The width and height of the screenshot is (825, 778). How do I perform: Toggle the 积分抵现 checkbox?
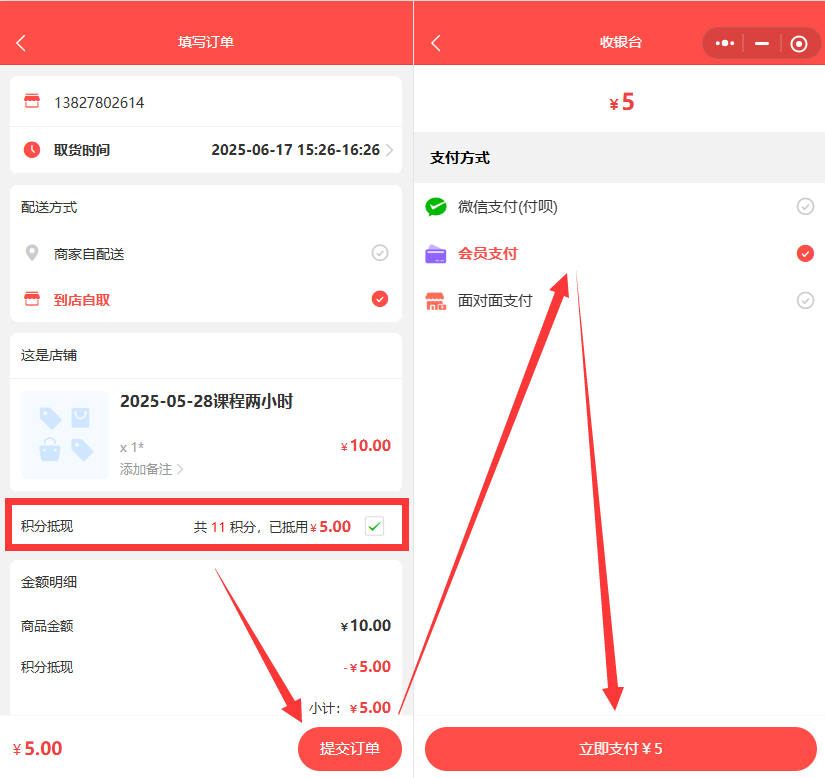pos(374,526)
